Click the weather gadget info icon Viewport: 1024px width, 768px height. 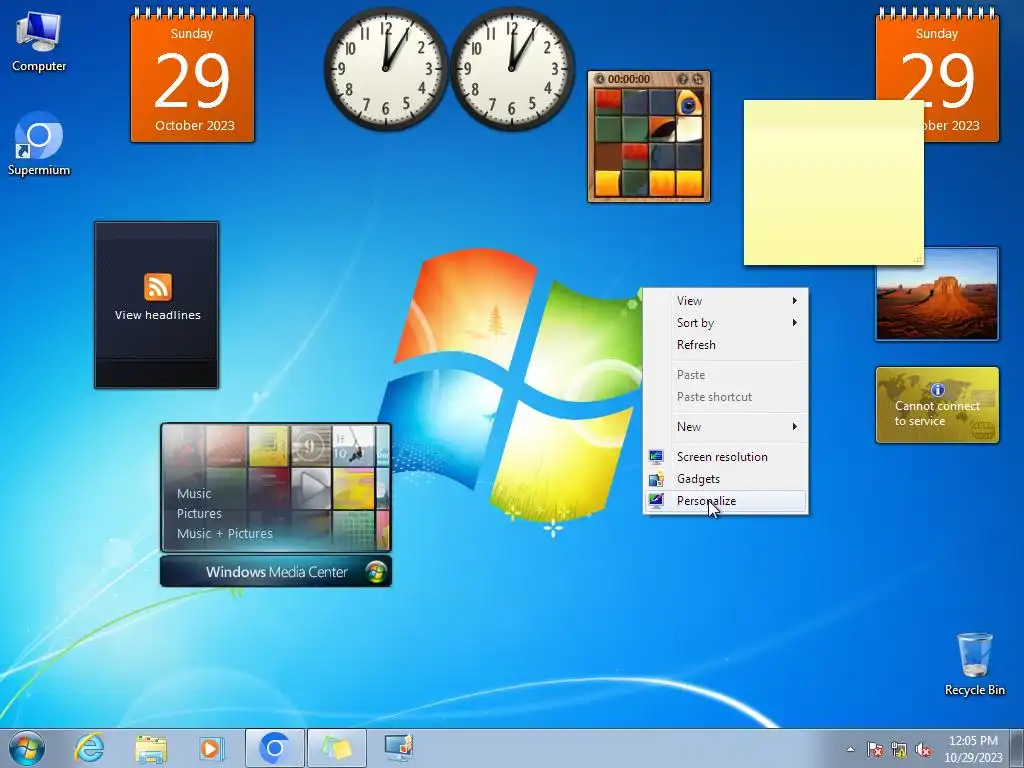tap(938, 390)
